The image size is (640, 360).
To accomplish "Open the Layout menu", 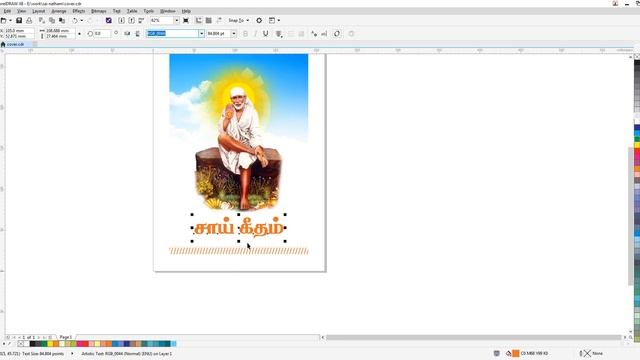I will (x=39, y=11).
